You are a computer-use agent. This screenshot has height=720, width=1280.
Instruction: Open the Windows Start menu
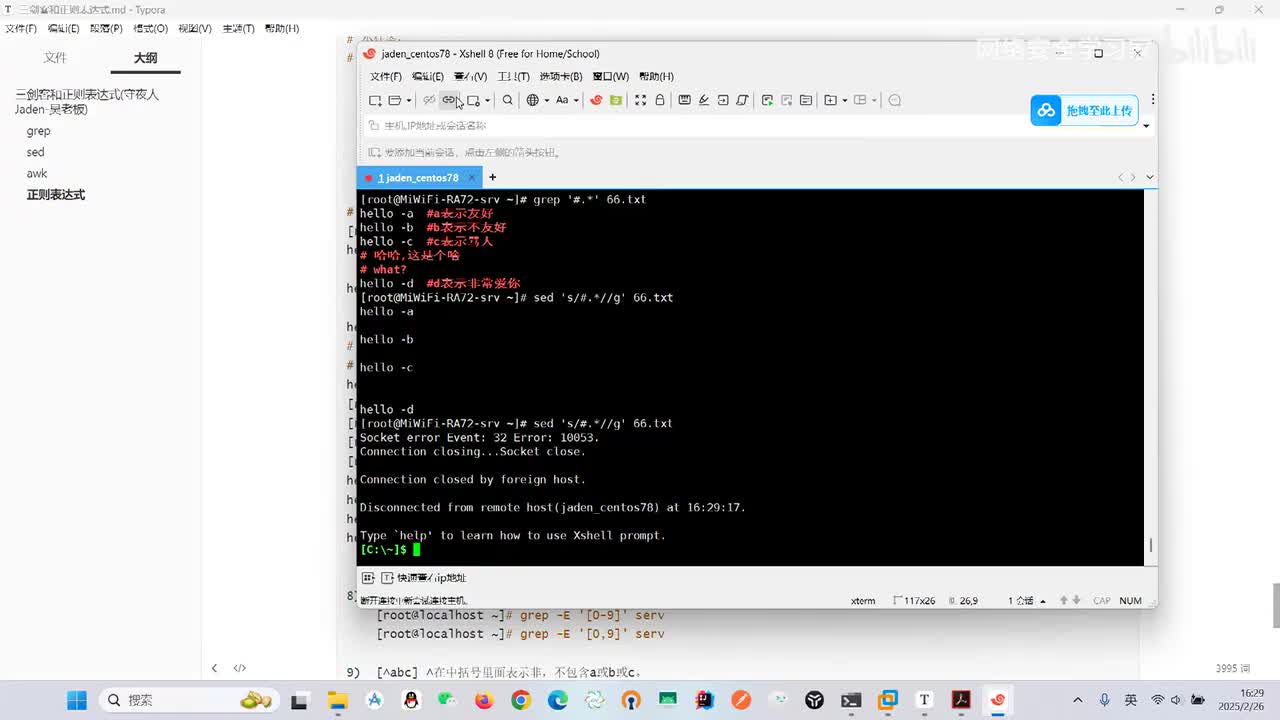pyautogui.click(x=76, y=700)
